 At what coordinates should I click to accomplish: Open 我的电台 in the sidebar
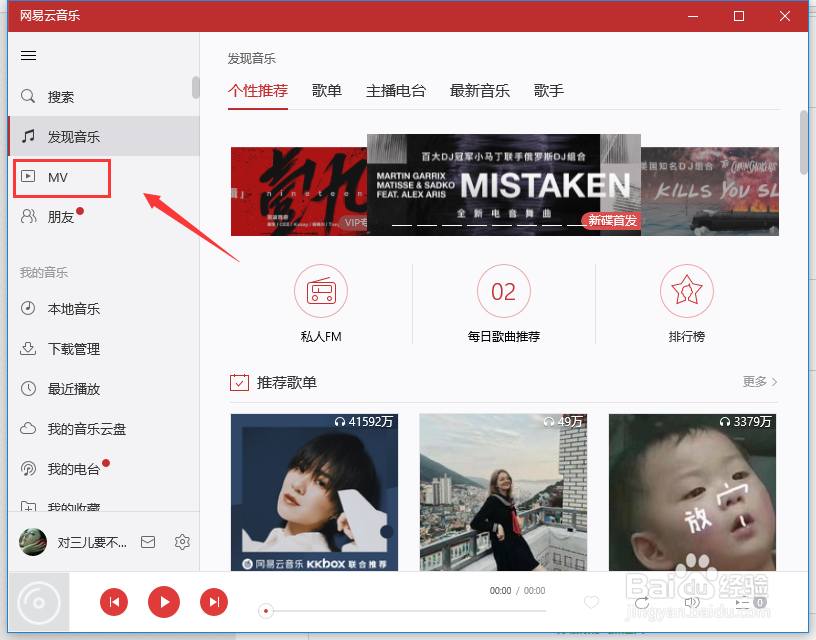74,469
